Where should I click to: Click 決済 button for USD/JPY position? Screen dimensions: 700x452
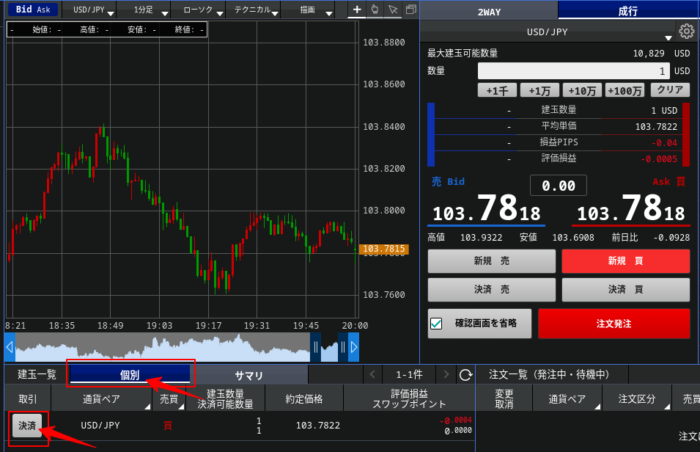pos(27,426)
